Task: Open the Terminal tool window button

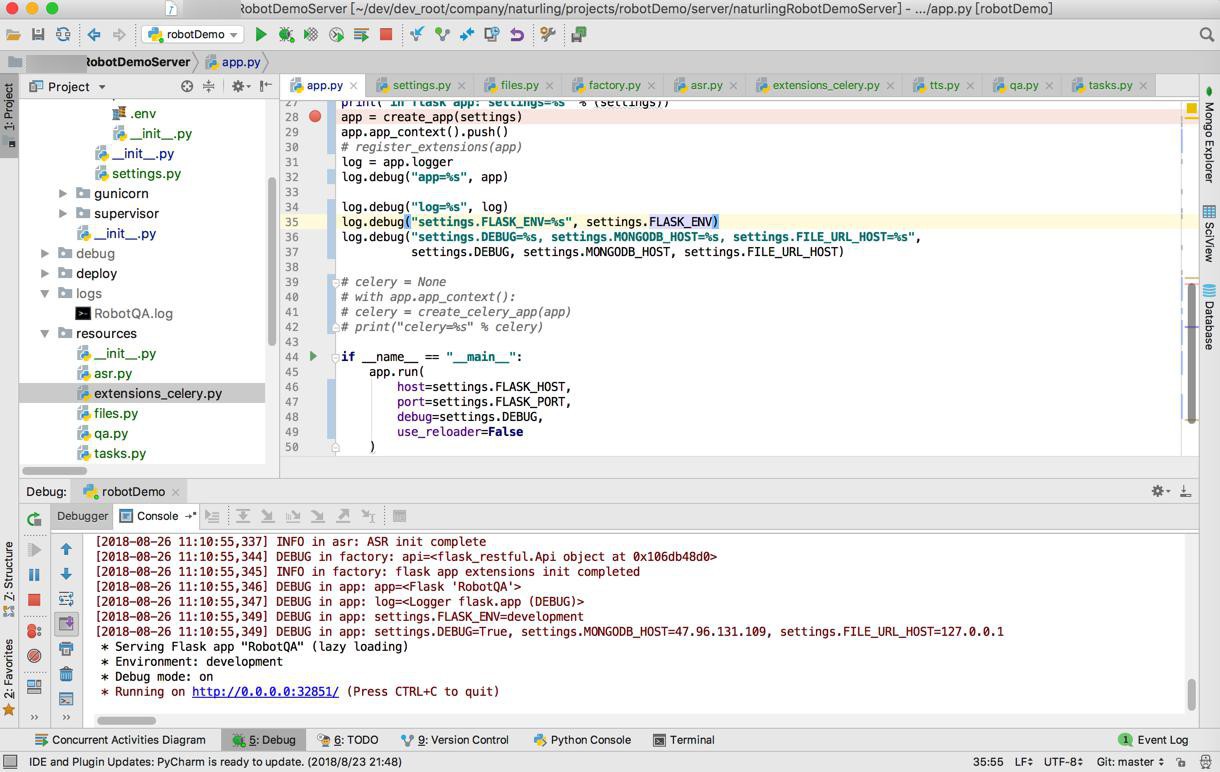Action: click(x=684, y=740)
